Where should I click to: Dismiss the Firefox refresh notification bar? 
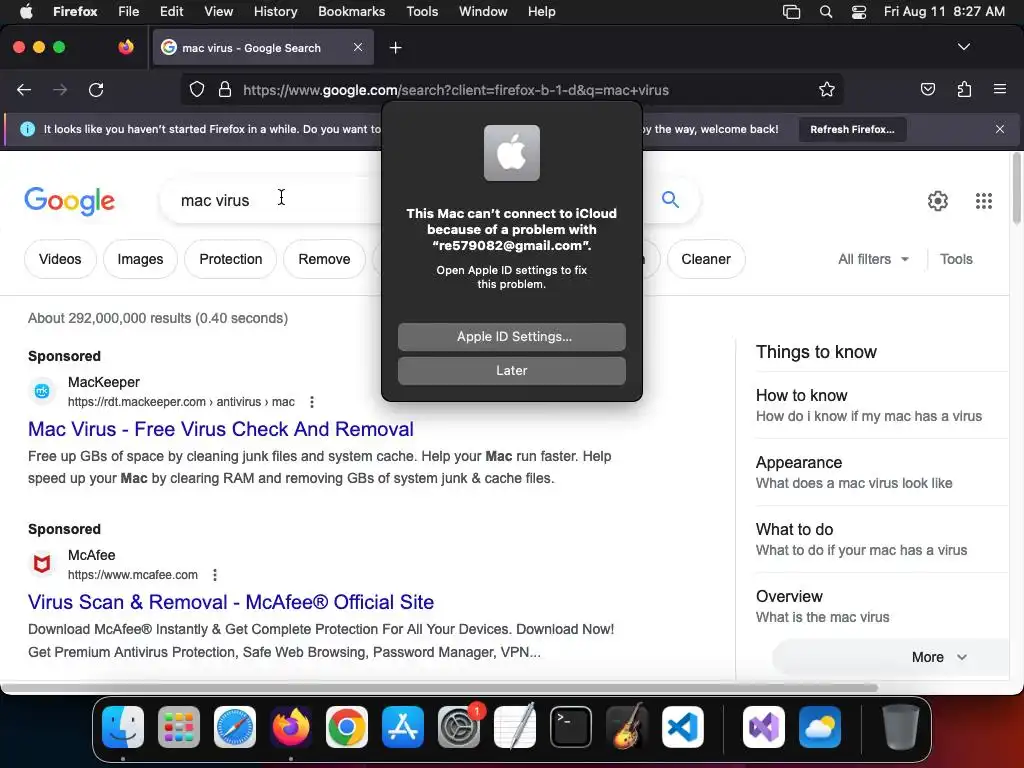click(x=999, y=129)
